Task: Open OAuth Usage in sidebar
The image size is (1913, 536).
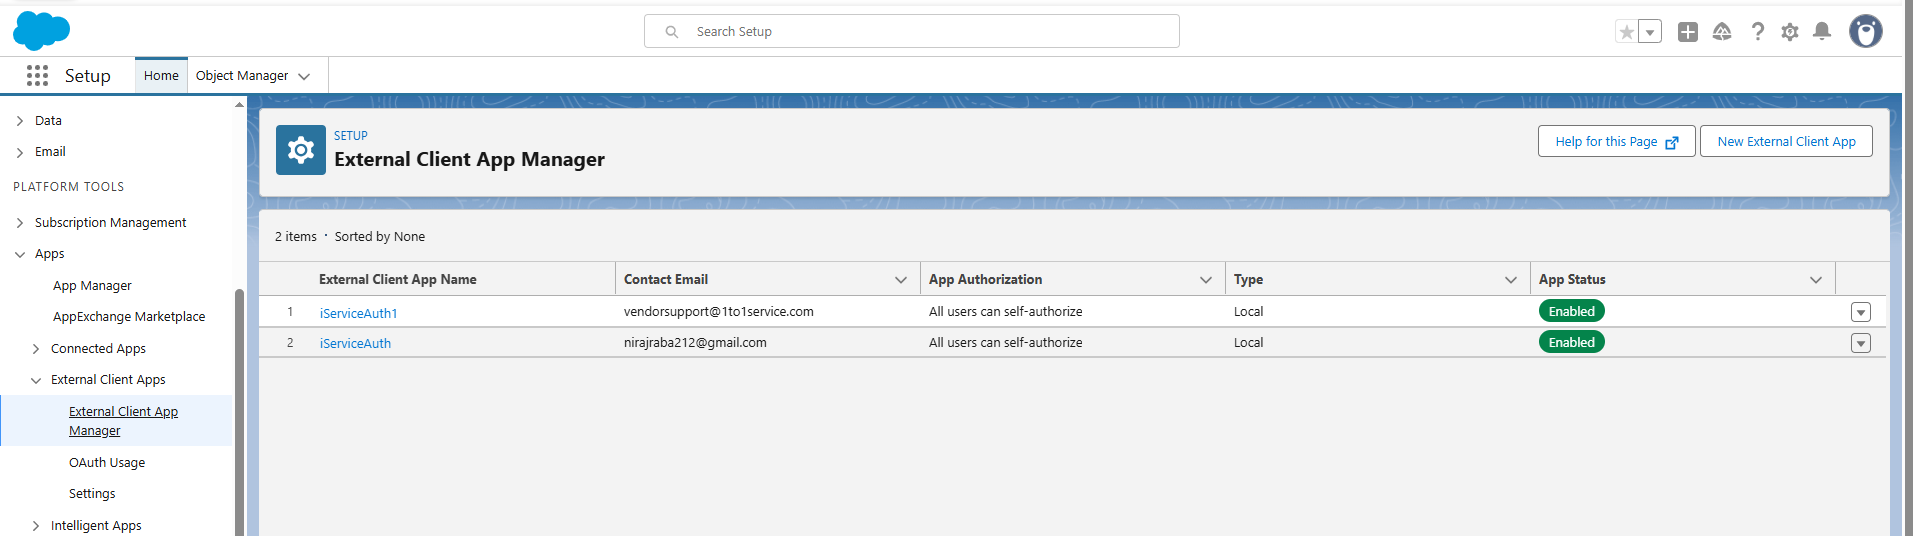Action: [x=107, y=462]
